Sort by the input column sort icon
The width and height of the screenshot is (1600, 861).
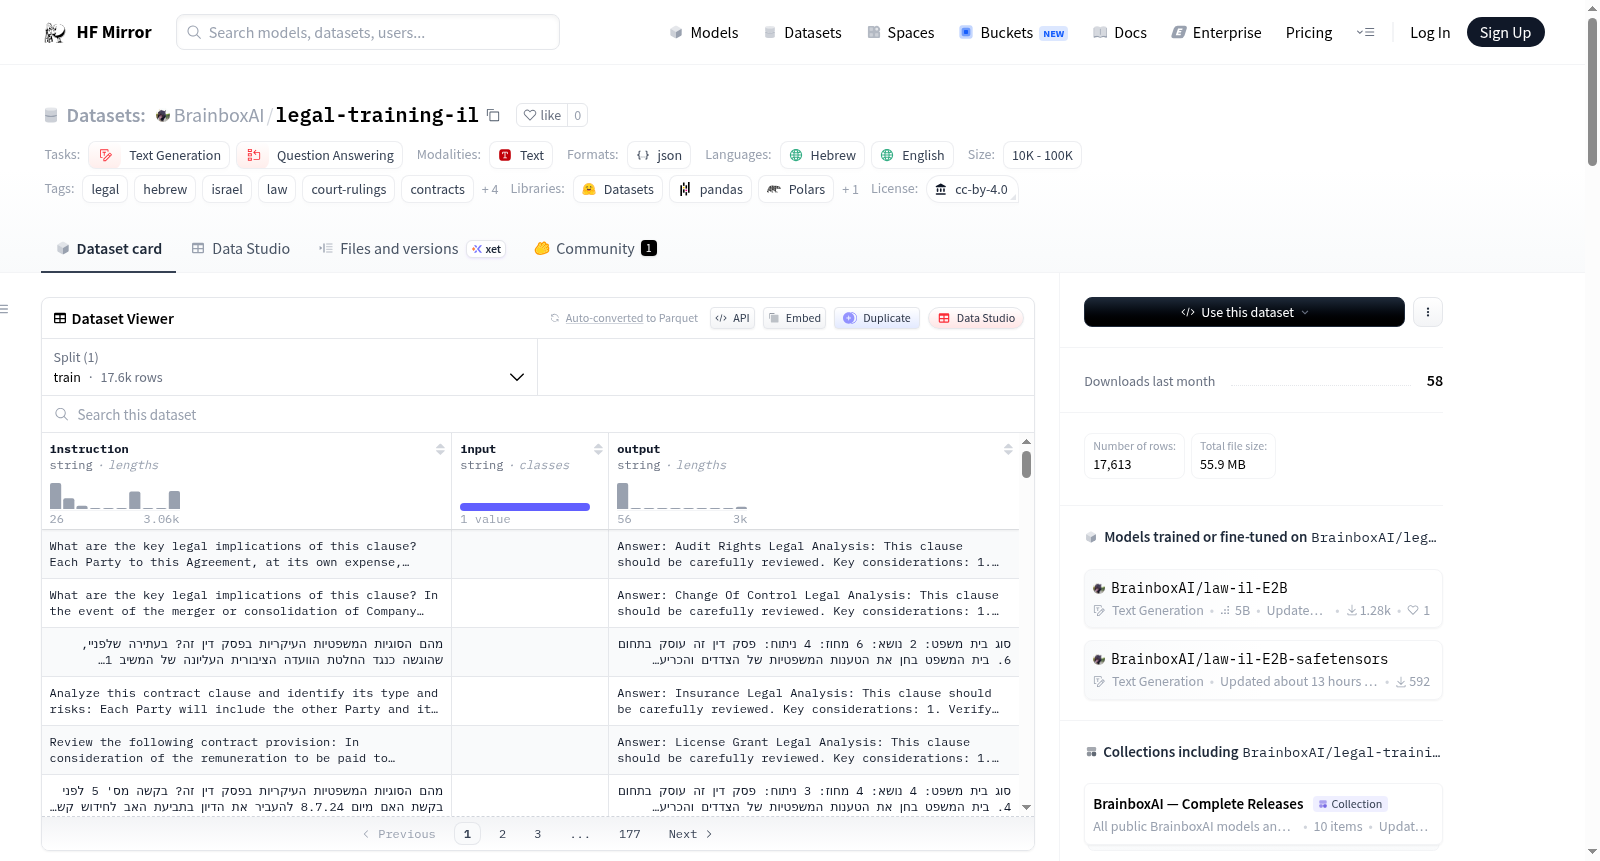[x=598, y=449]
